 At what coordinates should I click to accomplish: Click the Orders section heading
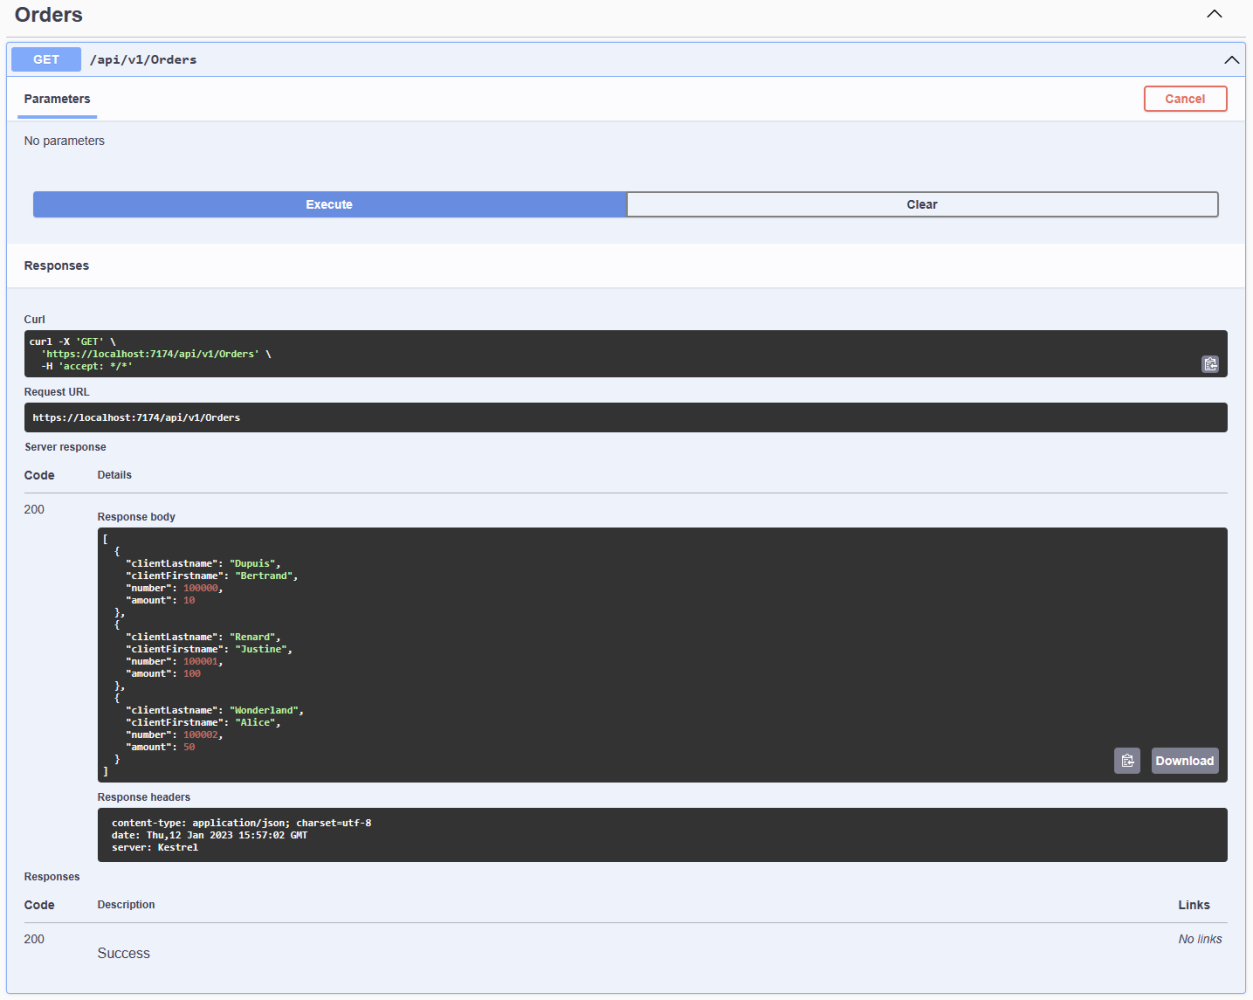[x=49, y=15]
